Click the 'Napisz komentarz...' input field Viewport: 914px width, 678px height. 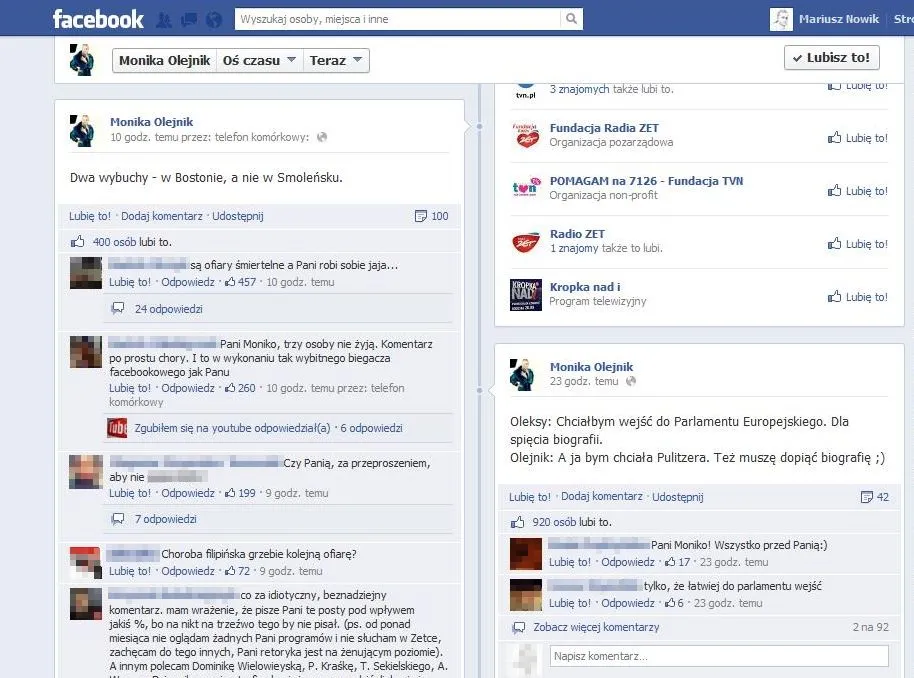click(718, 656)
